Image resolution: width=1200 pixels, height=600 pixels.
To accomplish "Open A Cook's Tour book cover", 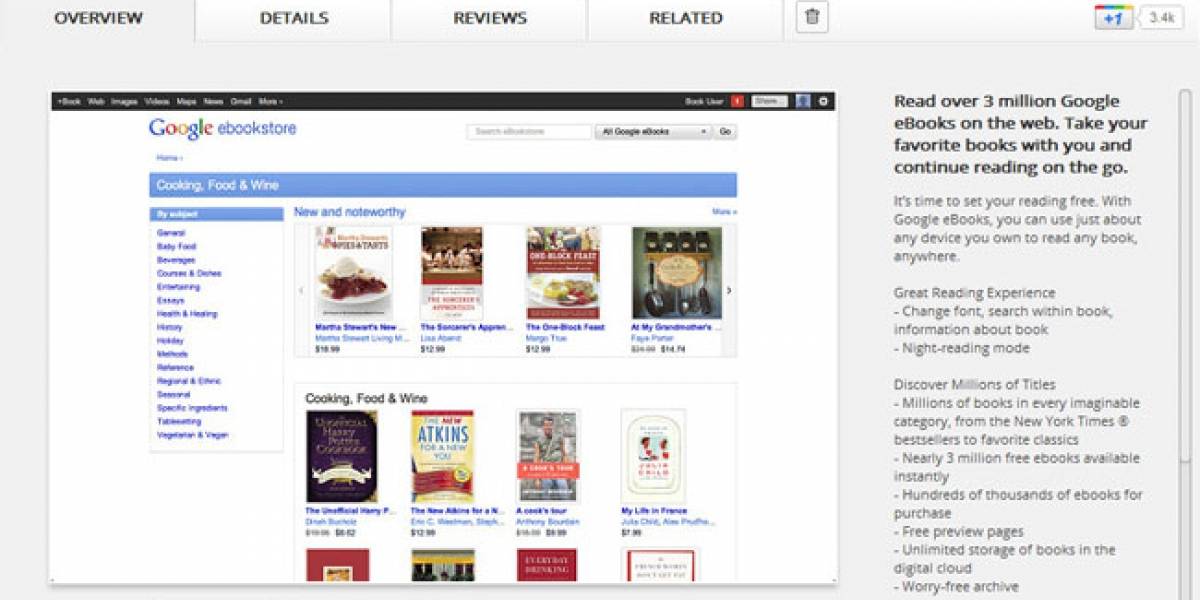I will pyautogui.click(x=548, y=456).
